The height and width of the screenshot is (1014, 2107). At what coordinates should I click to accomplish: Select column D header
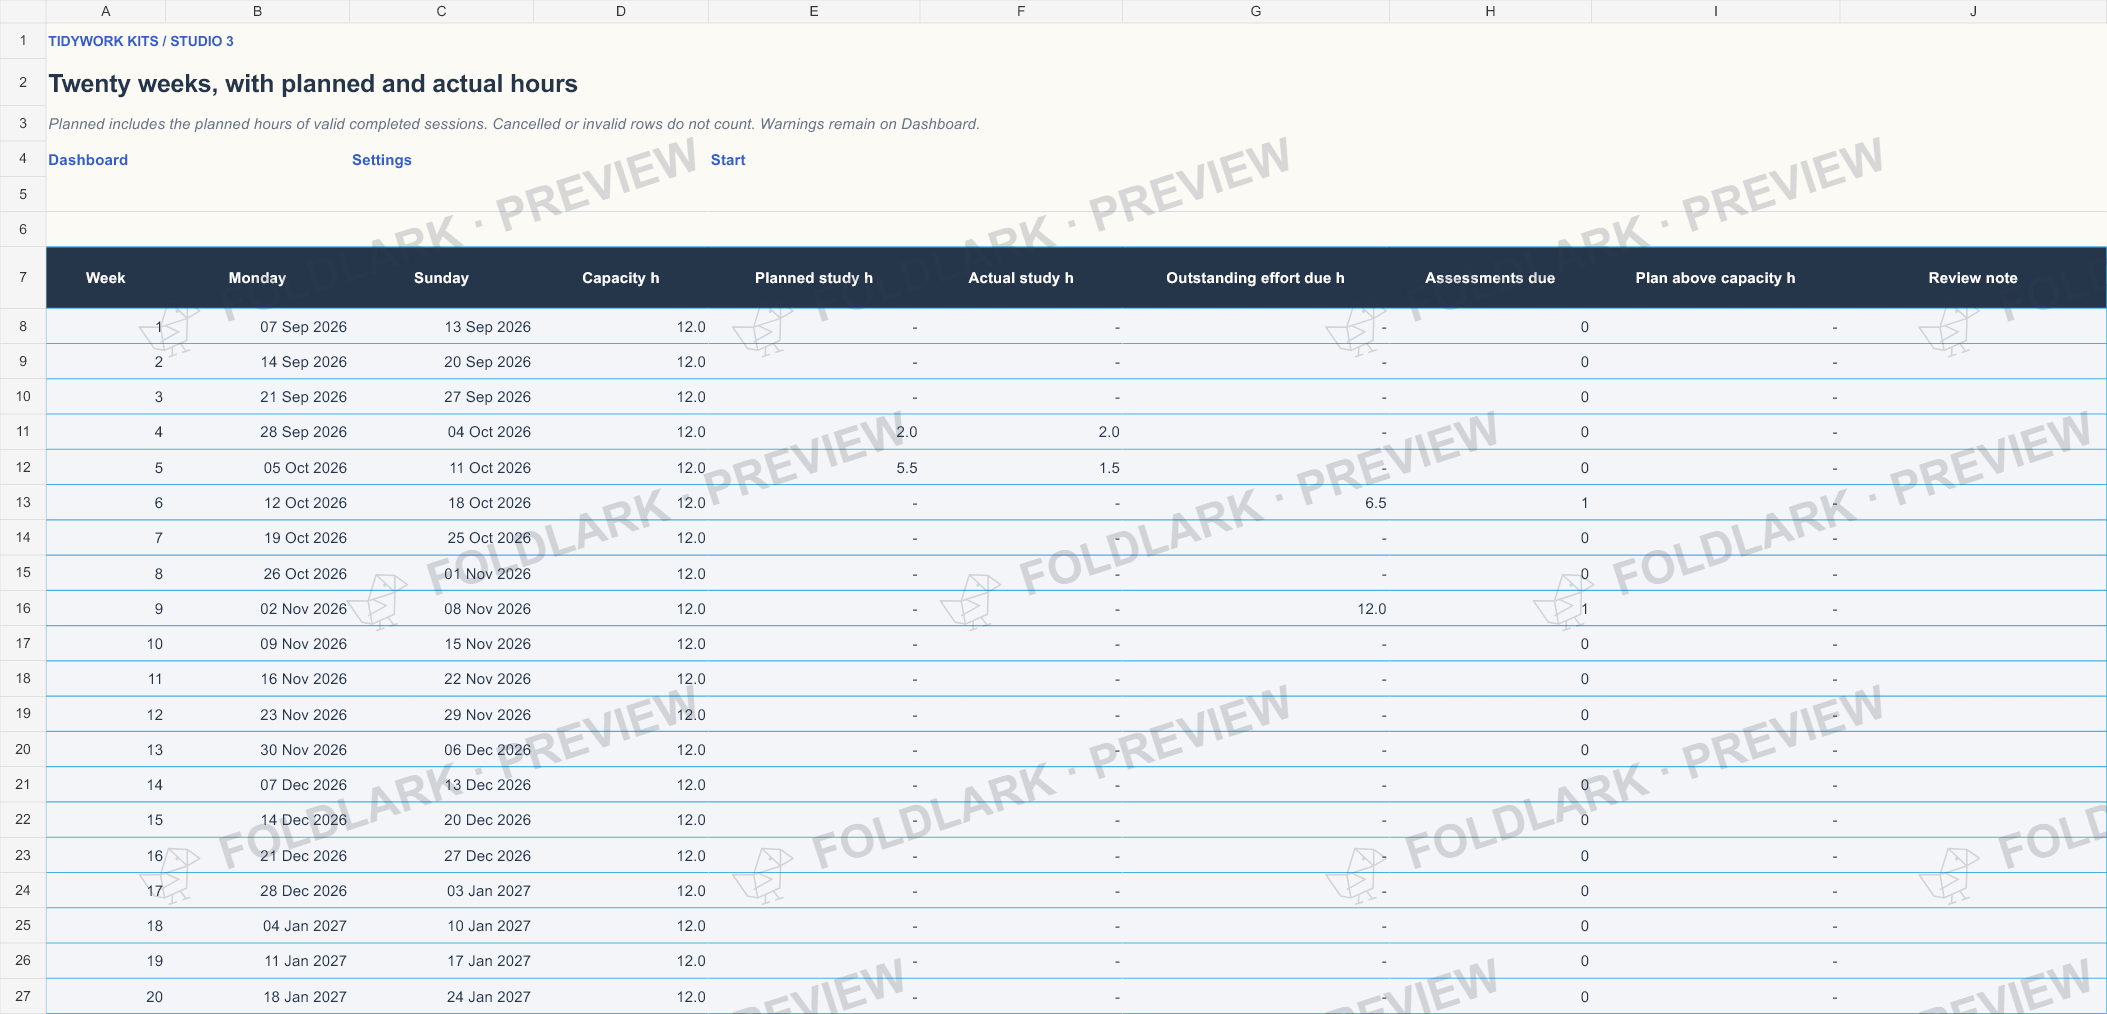pos(621,11)
